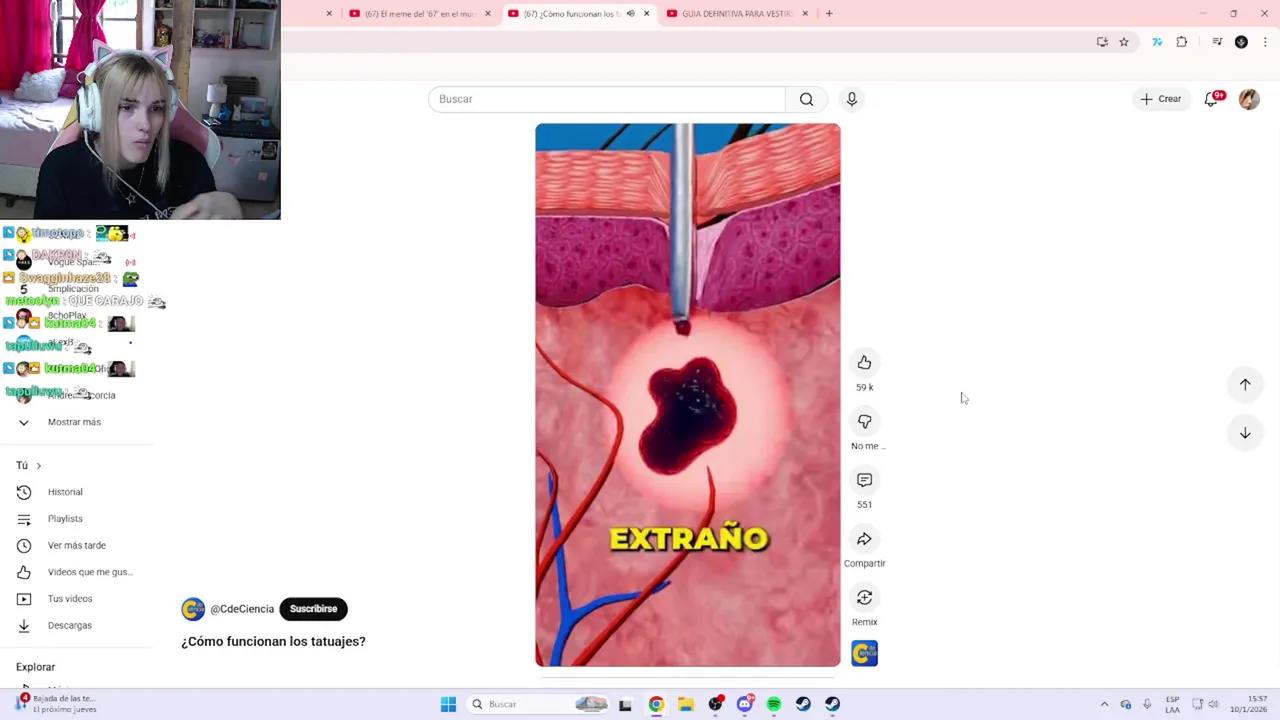The width and height of the screenshot is (1280, 720).
Task: Subscribe to CdeCiencia with Suscribirse
Action: [x=313, y=609]
